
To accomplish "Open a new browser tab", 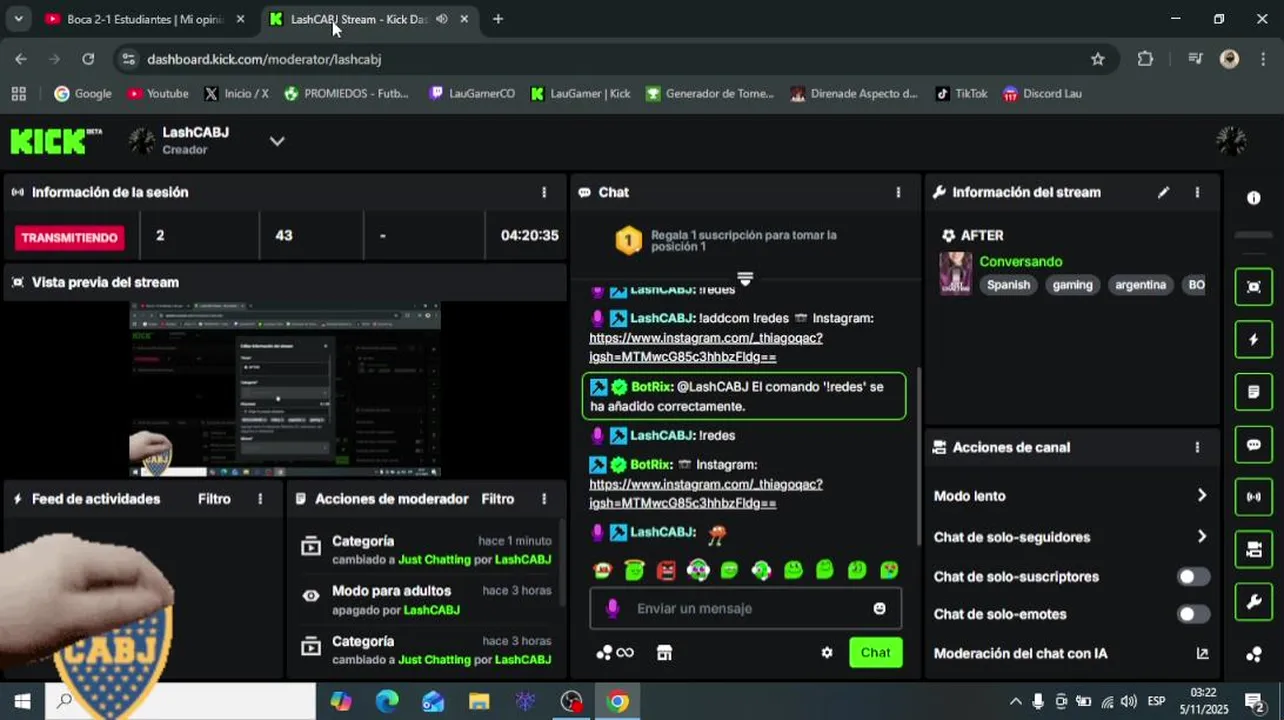I will tap(498, 19).
